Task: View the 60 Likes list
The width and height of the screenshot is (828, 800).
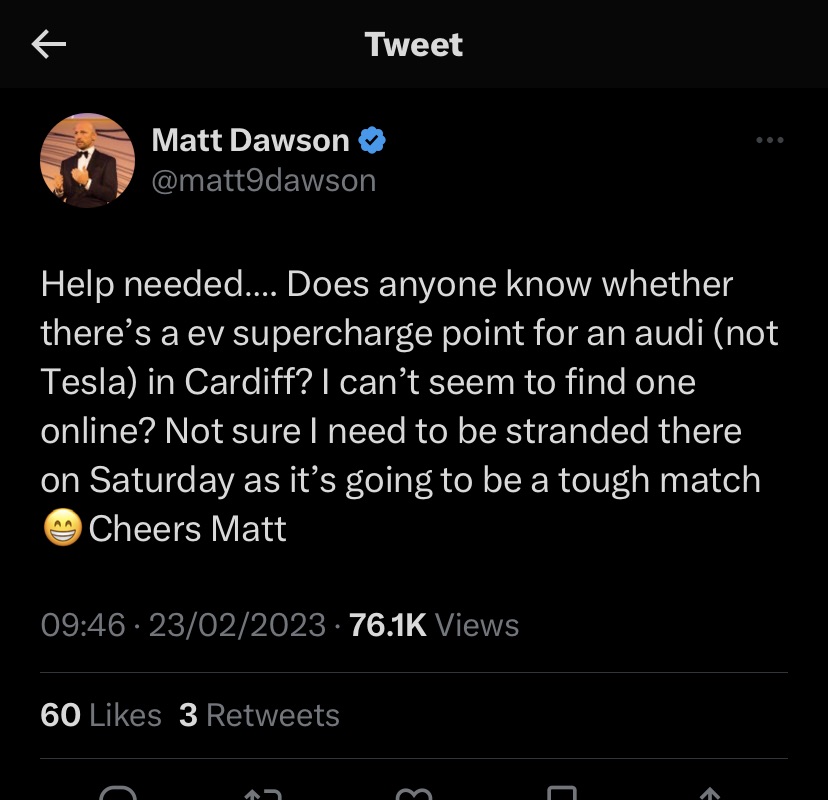Action: (101, 715)
